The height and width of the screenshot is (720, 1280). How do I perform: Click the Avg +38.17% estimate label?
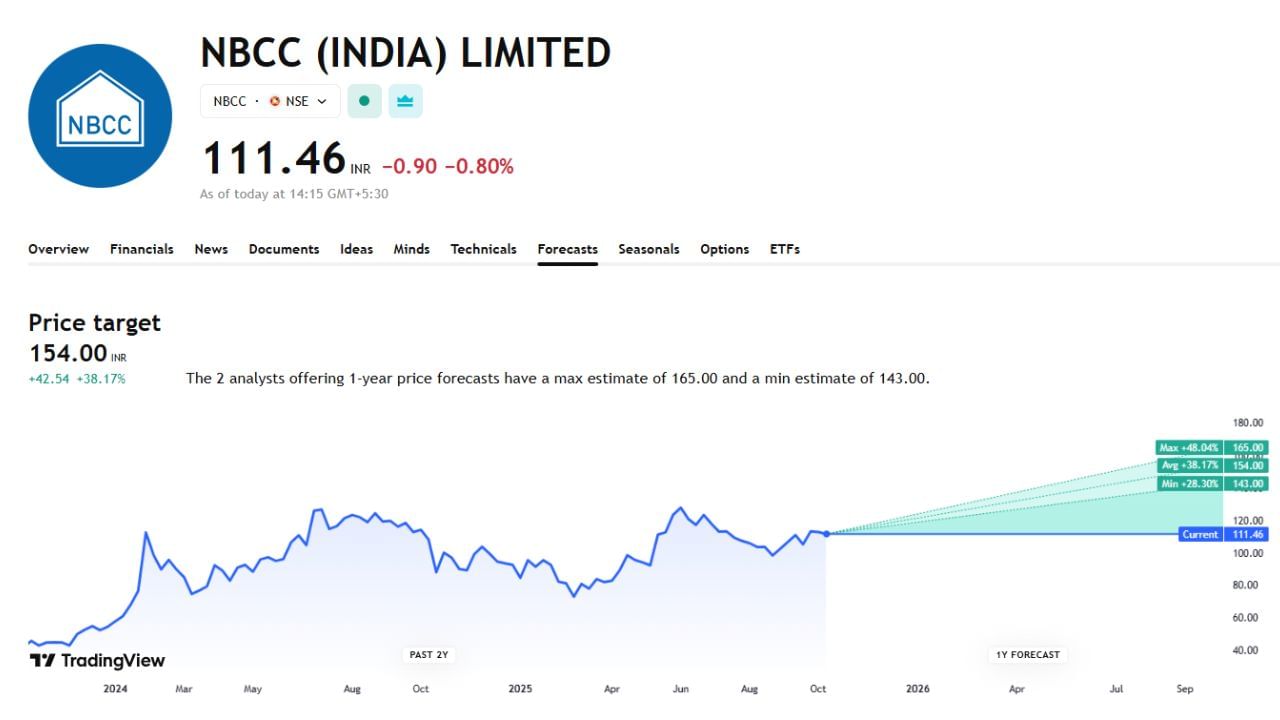click(1190, 464)
